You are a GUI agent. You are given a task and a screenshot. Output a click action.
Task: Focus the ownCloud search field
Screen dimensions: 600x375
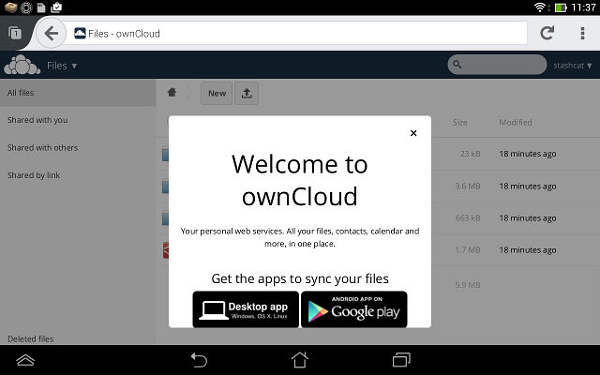click(497, 65)
